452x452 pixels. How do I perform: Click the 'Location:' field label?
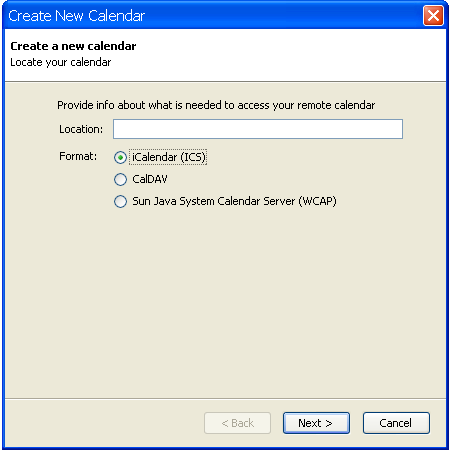tap(81, 129)
